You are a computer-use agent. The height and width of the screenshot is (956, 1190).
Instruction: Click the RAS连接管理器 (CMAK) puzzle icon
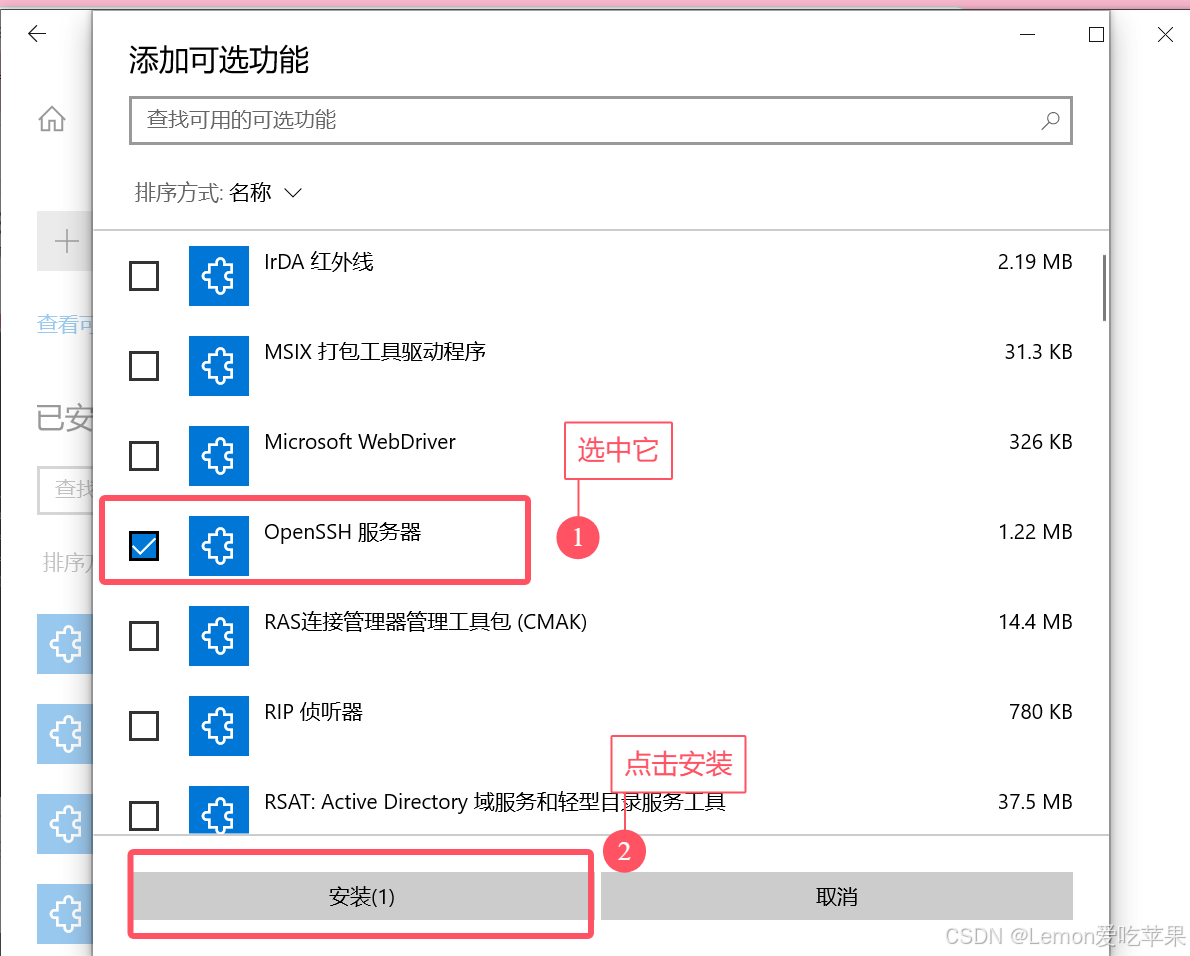[219, 636]
